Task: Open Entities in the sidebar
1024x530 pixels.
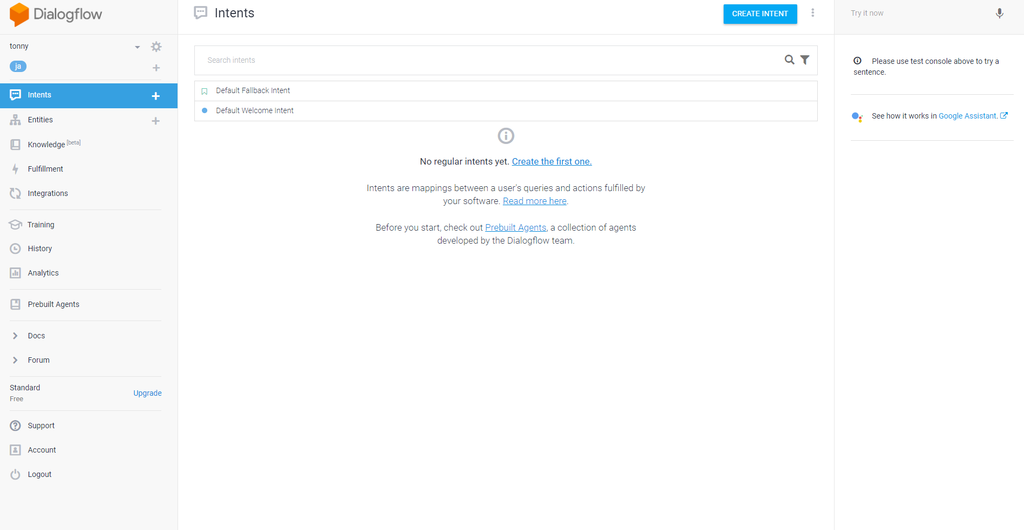Action: [x=40, y=120]
